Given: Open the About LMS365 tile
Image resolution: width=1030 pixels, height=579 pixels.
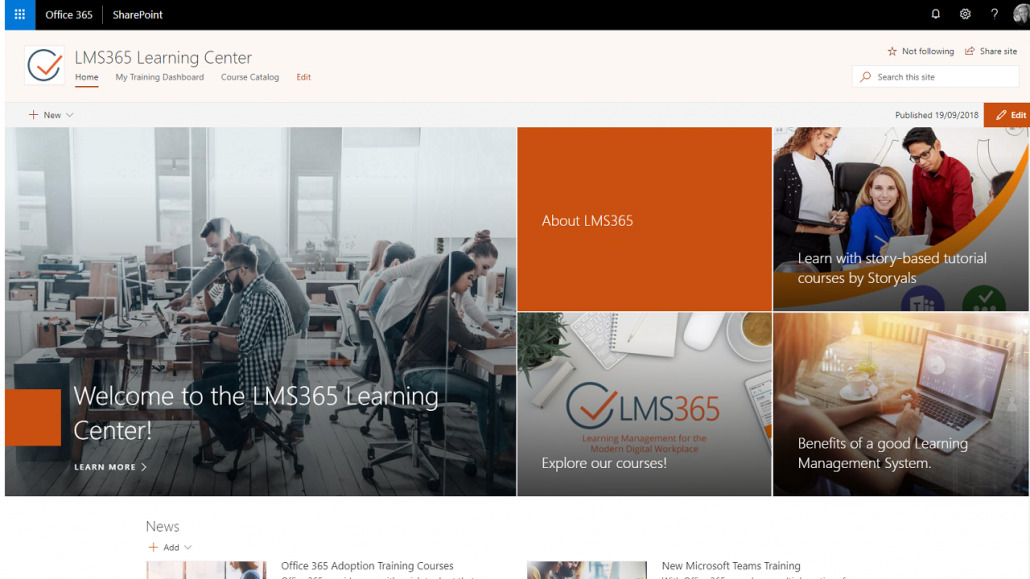Looking at the screenshot, I should coord(644,219).
